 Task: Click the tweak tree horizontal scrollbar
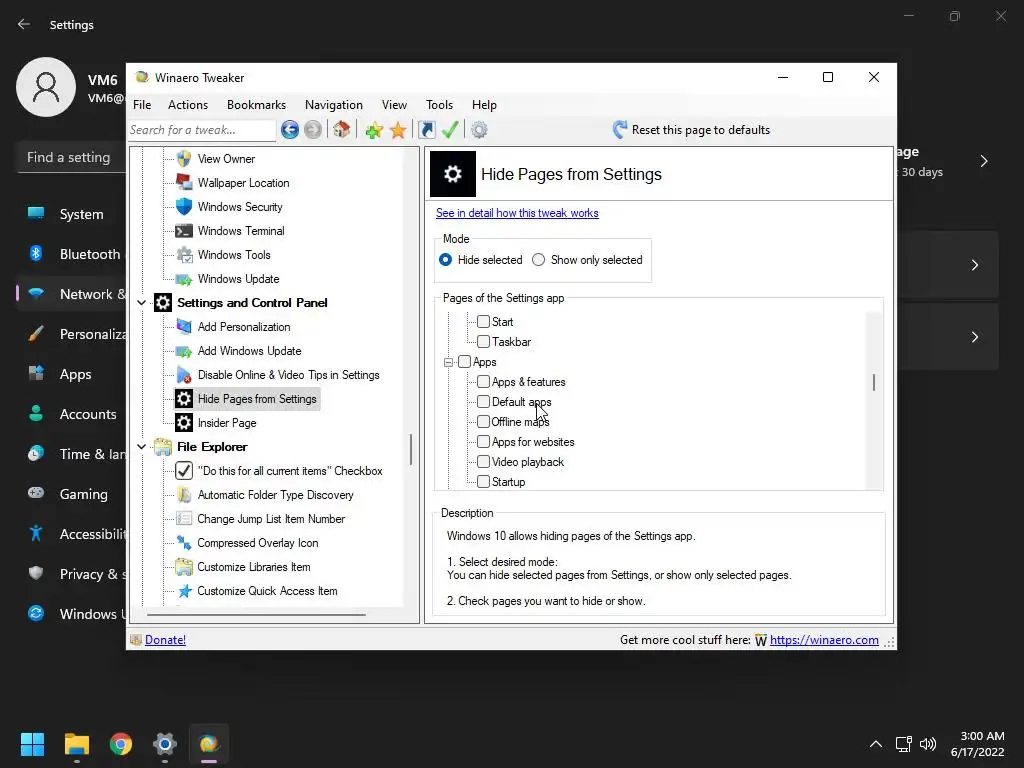click(x=256, y=614)
